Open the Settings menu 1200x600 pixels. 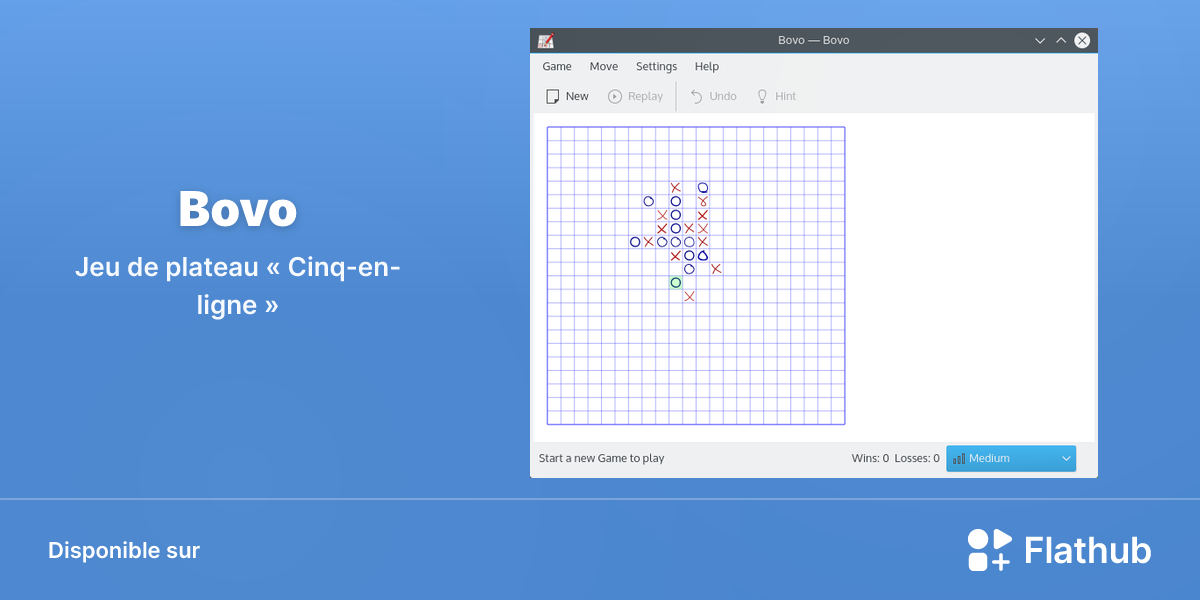click(656, 66)
